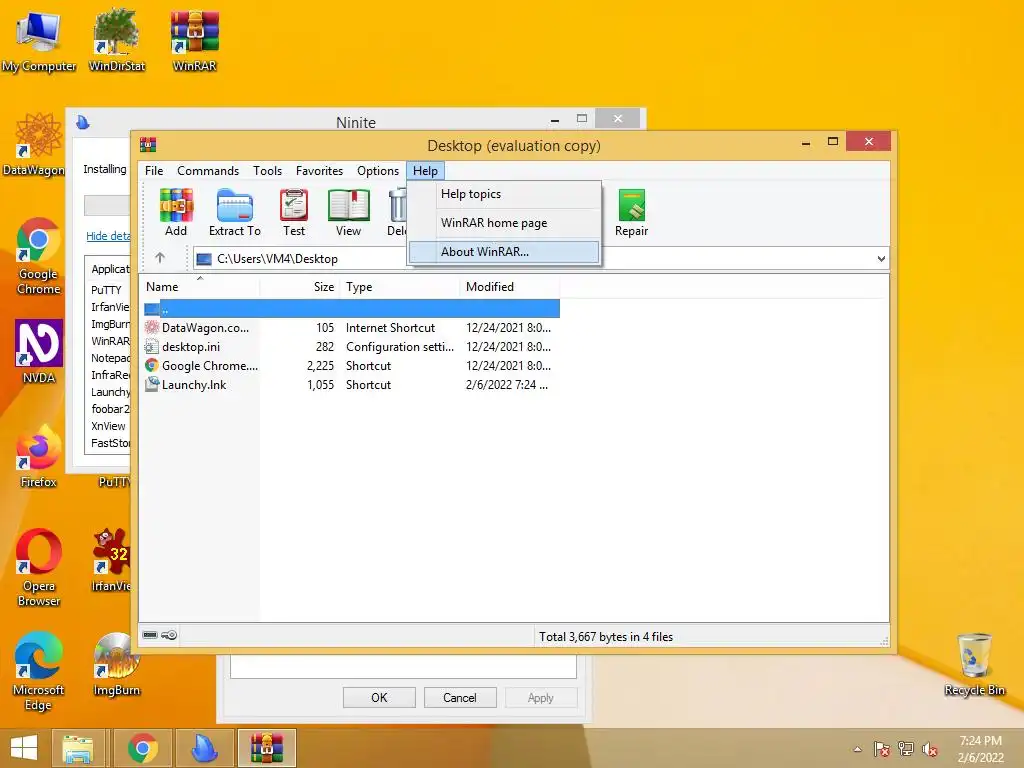Click the Cancel button in the dialog behind WinRAR
The width and height of the screenshot is (1024, 768).
click(460, 697)
